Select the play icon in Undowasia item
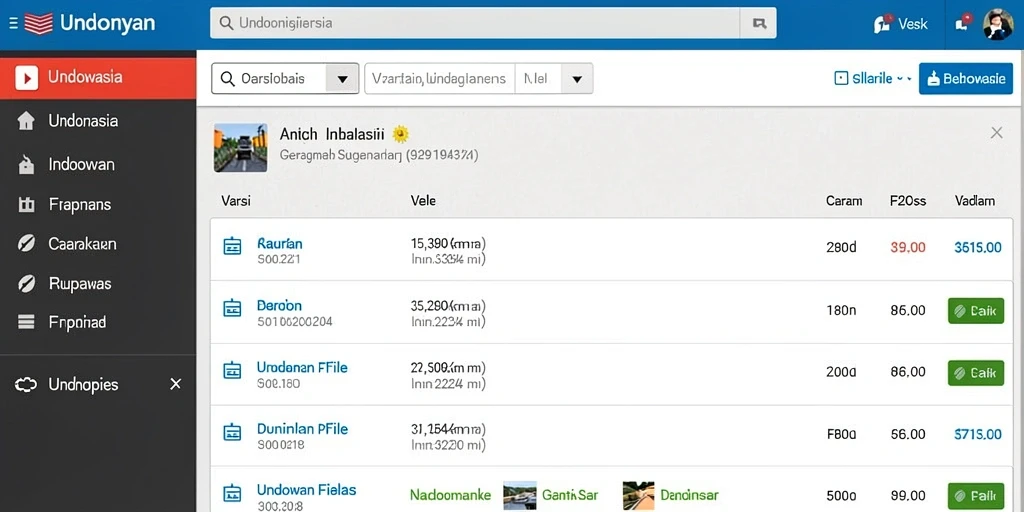This screenshot has width=1024, height=512. pyautogui.click(x=26, y=78)
